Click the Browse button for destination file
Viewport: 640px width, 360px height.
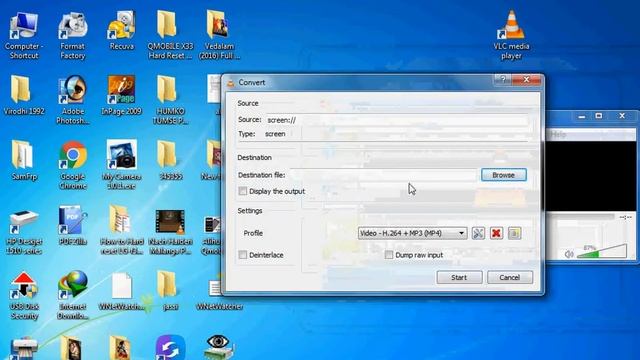pyautogui.click(x=504, y=175)
